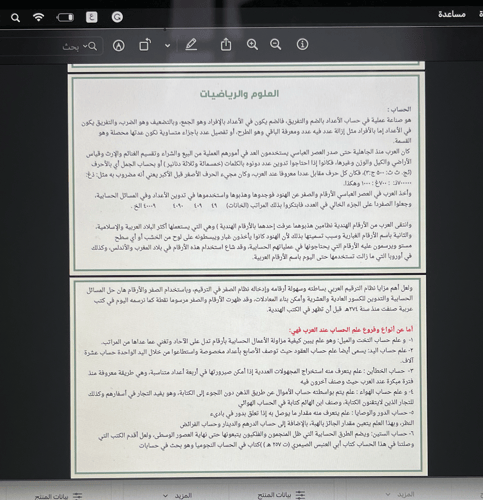Show the Markup toolbar with pen-tip icon

point(119,45)
